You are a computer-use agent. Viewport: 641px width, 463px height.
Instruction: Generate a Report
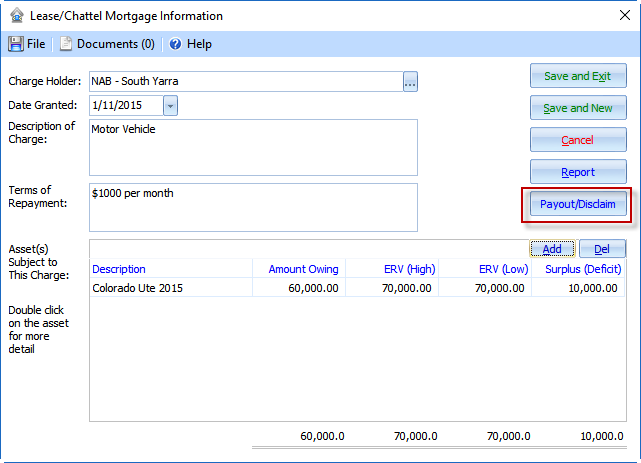click(x=577, y=172)
